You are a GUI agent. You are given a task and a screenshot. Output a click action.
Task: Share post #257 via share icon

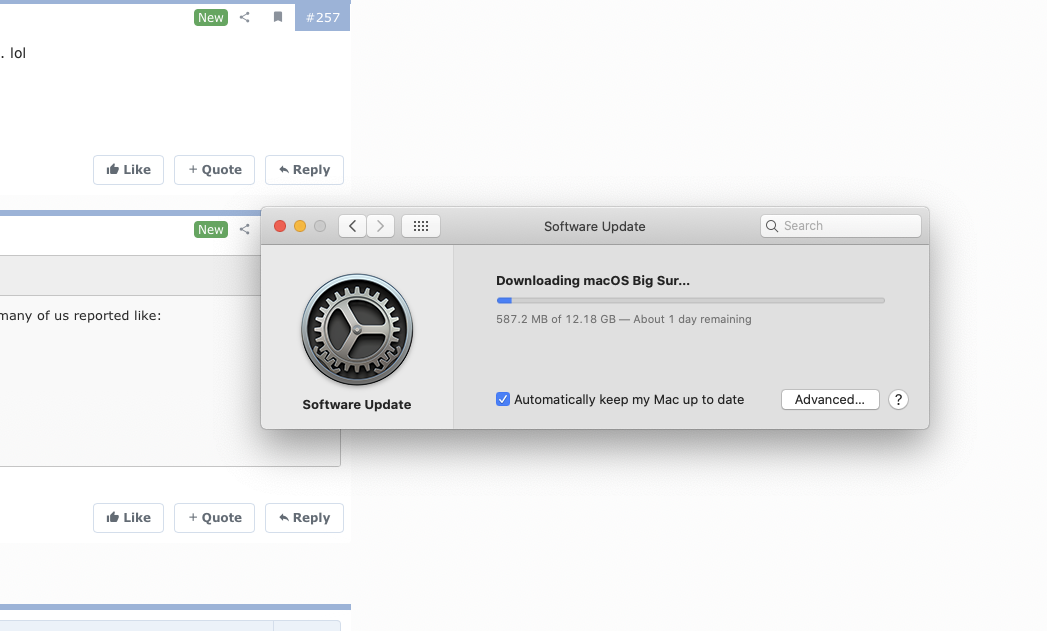point(244,17)
